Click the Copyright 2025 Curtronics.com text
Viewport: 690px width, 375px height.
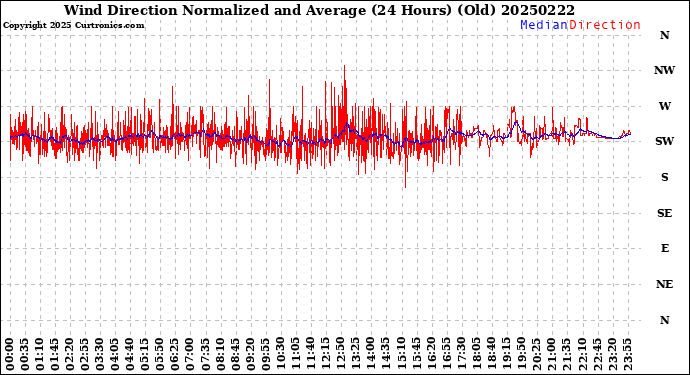tap(73, 26)
